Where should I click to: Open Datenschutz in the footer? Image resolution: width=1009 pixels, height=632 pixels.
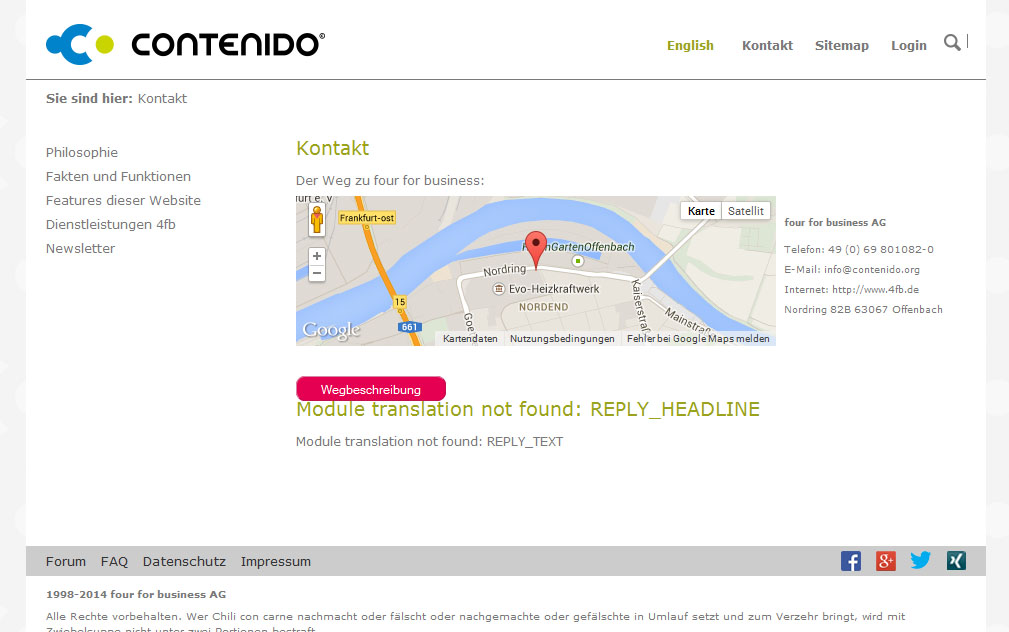tap(184, 561)
